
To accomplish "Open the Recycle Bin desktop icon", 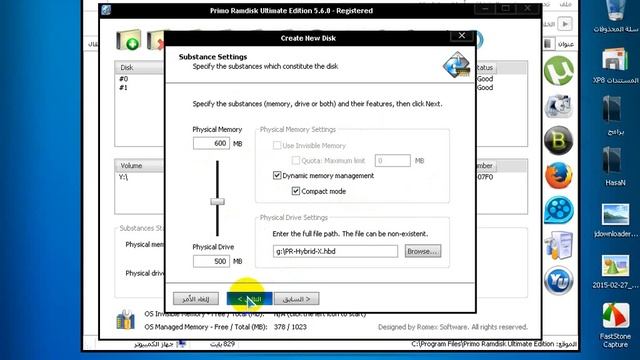I will coord(615,16).
